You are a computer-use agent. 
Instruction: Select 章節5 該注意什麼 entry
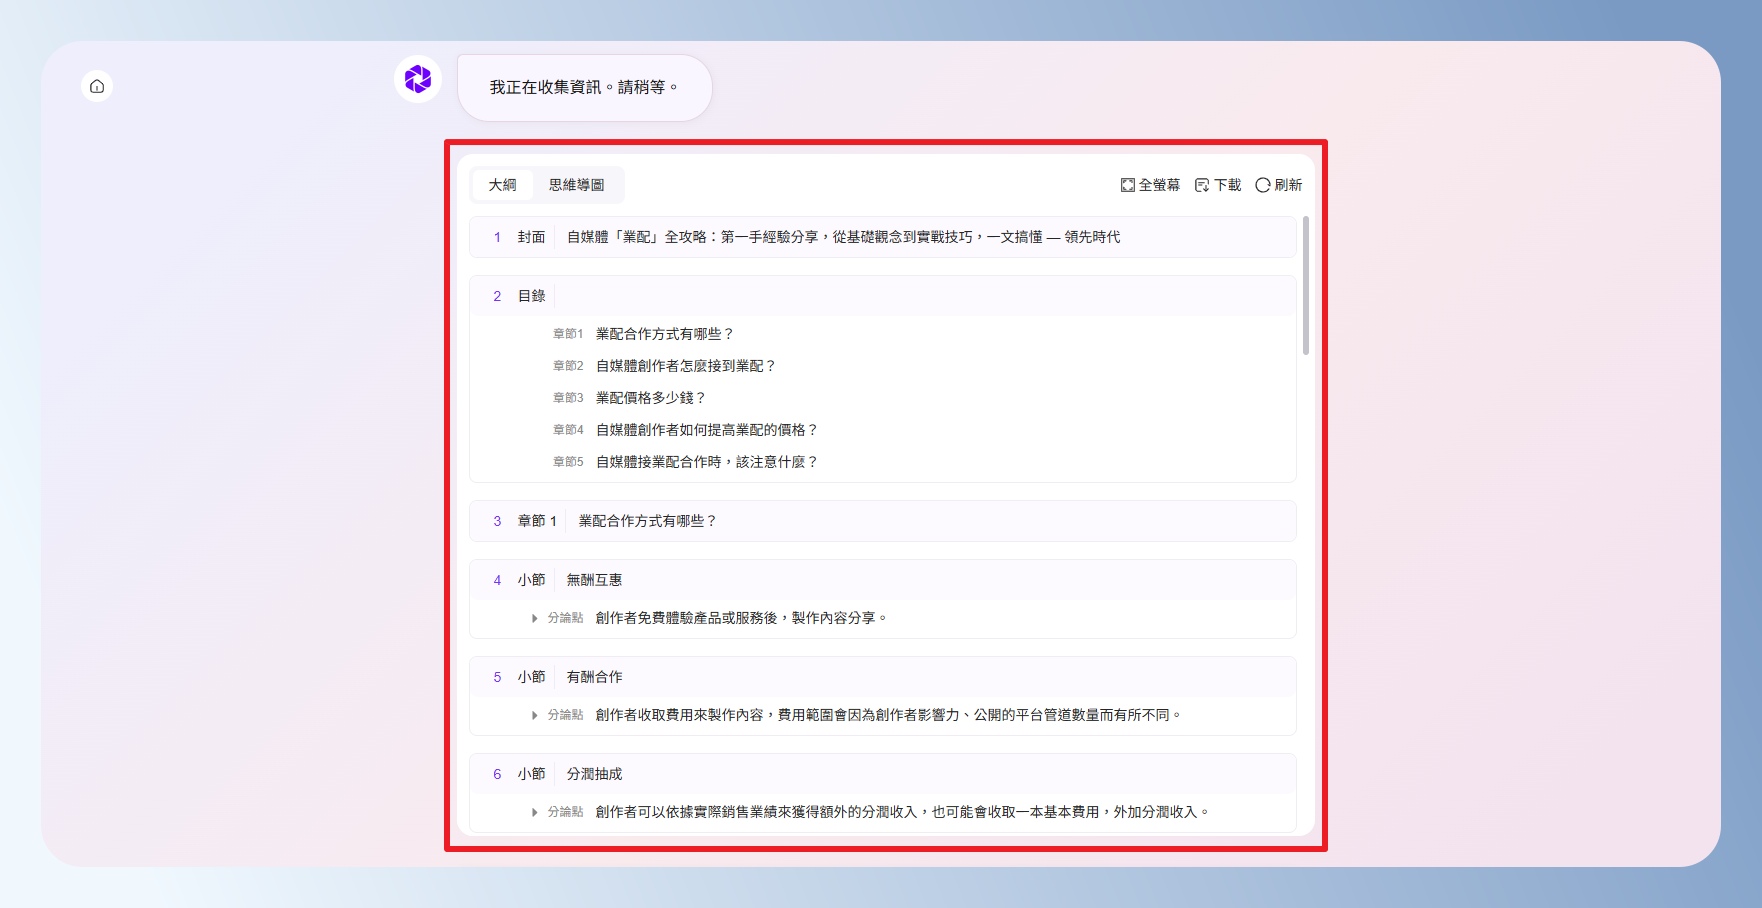click(706, 462)
